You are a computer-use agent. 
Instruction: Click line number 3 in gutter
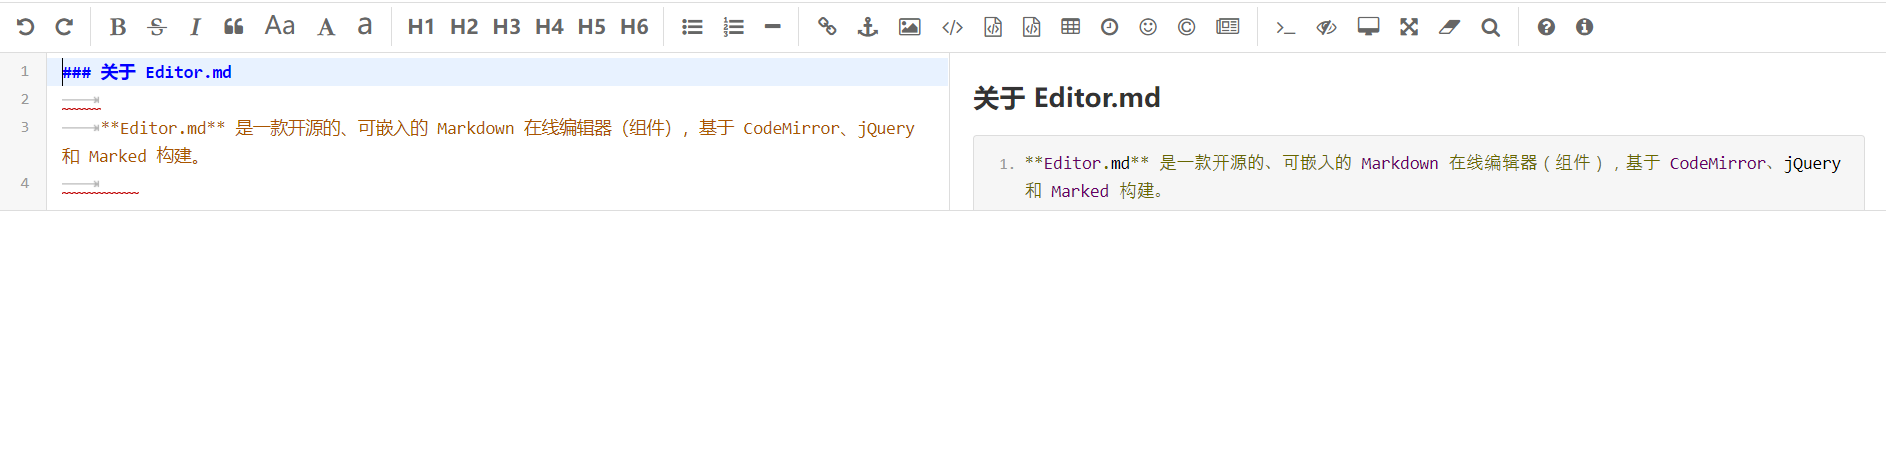pyautogui.click(x=25, y=127)
